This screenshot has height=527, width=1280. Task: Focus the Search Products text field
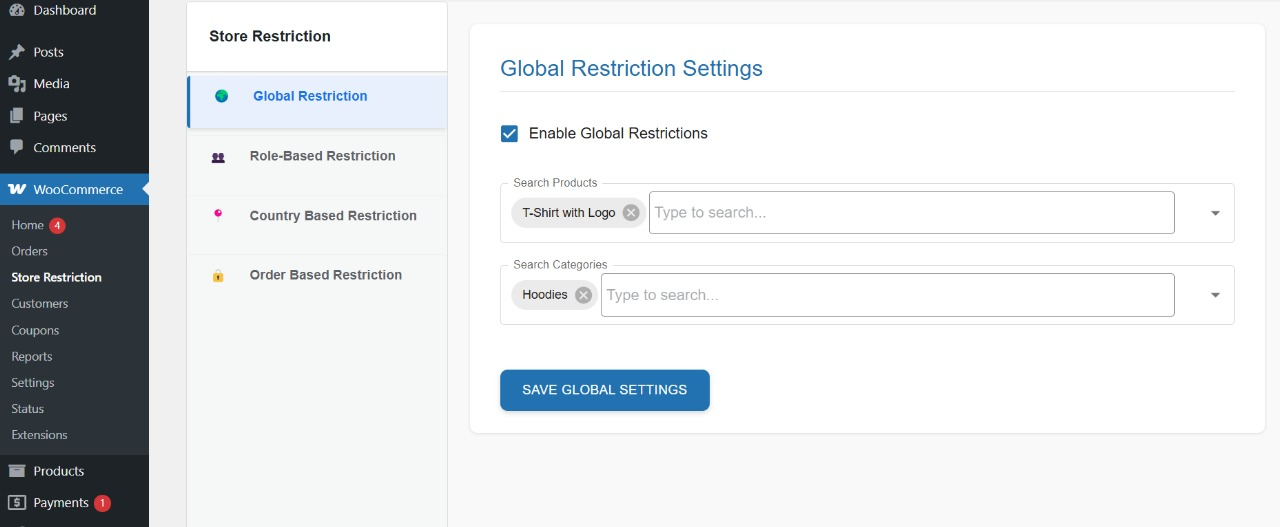click(x=910, y=212)
